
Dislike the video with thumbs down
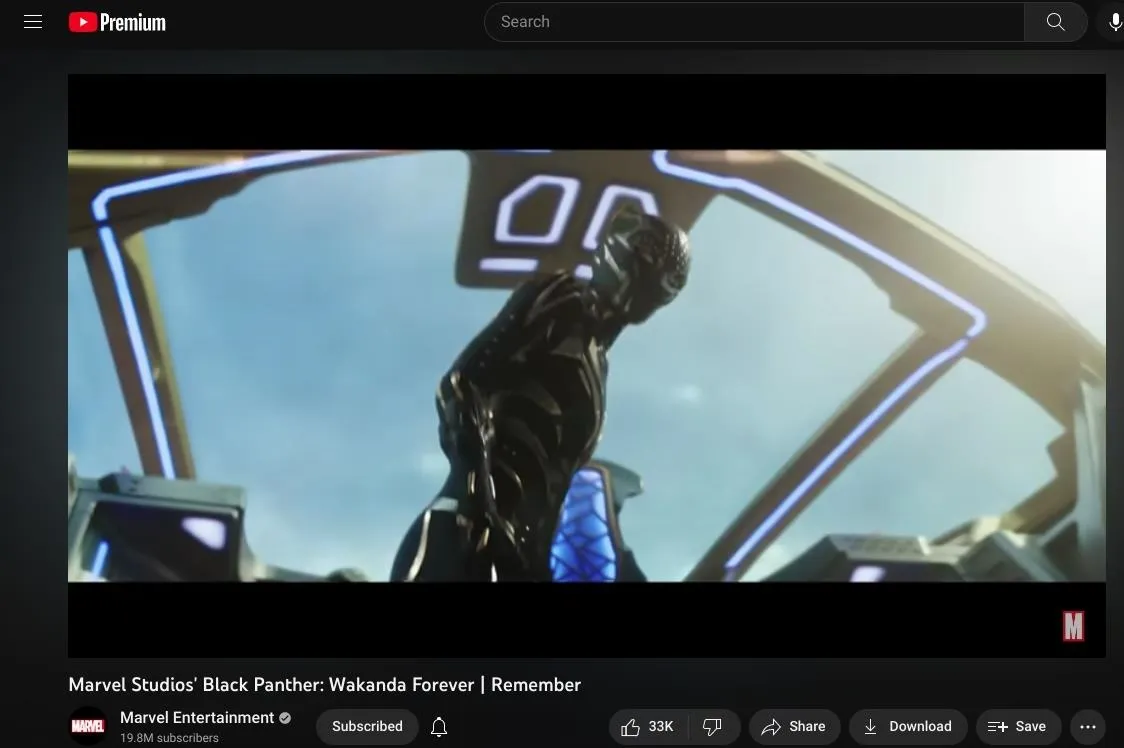click(x=713, y=726)
